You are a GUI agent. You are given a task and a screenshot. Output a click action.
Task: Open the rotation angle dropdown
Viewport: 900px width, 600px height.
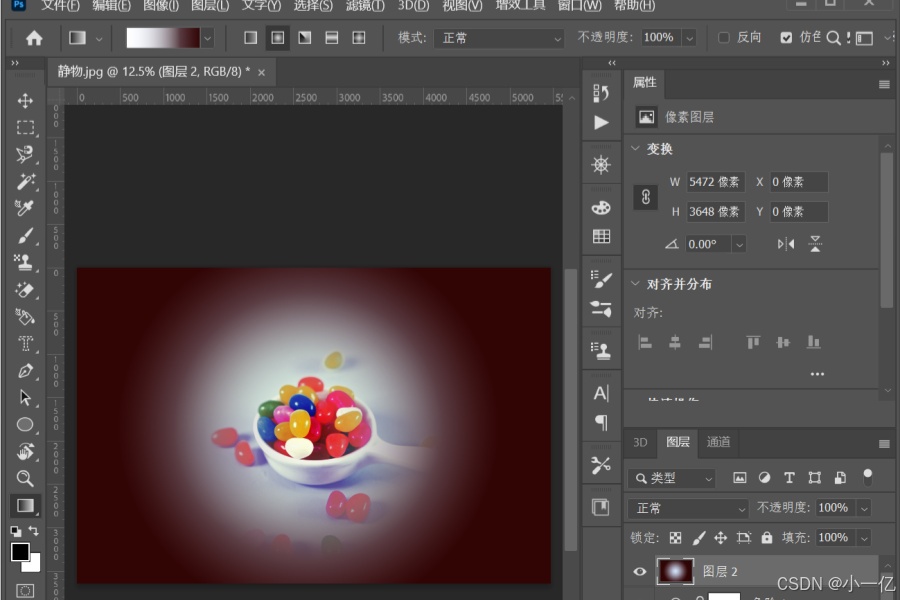pyautogui.click(x=739, y=244)
